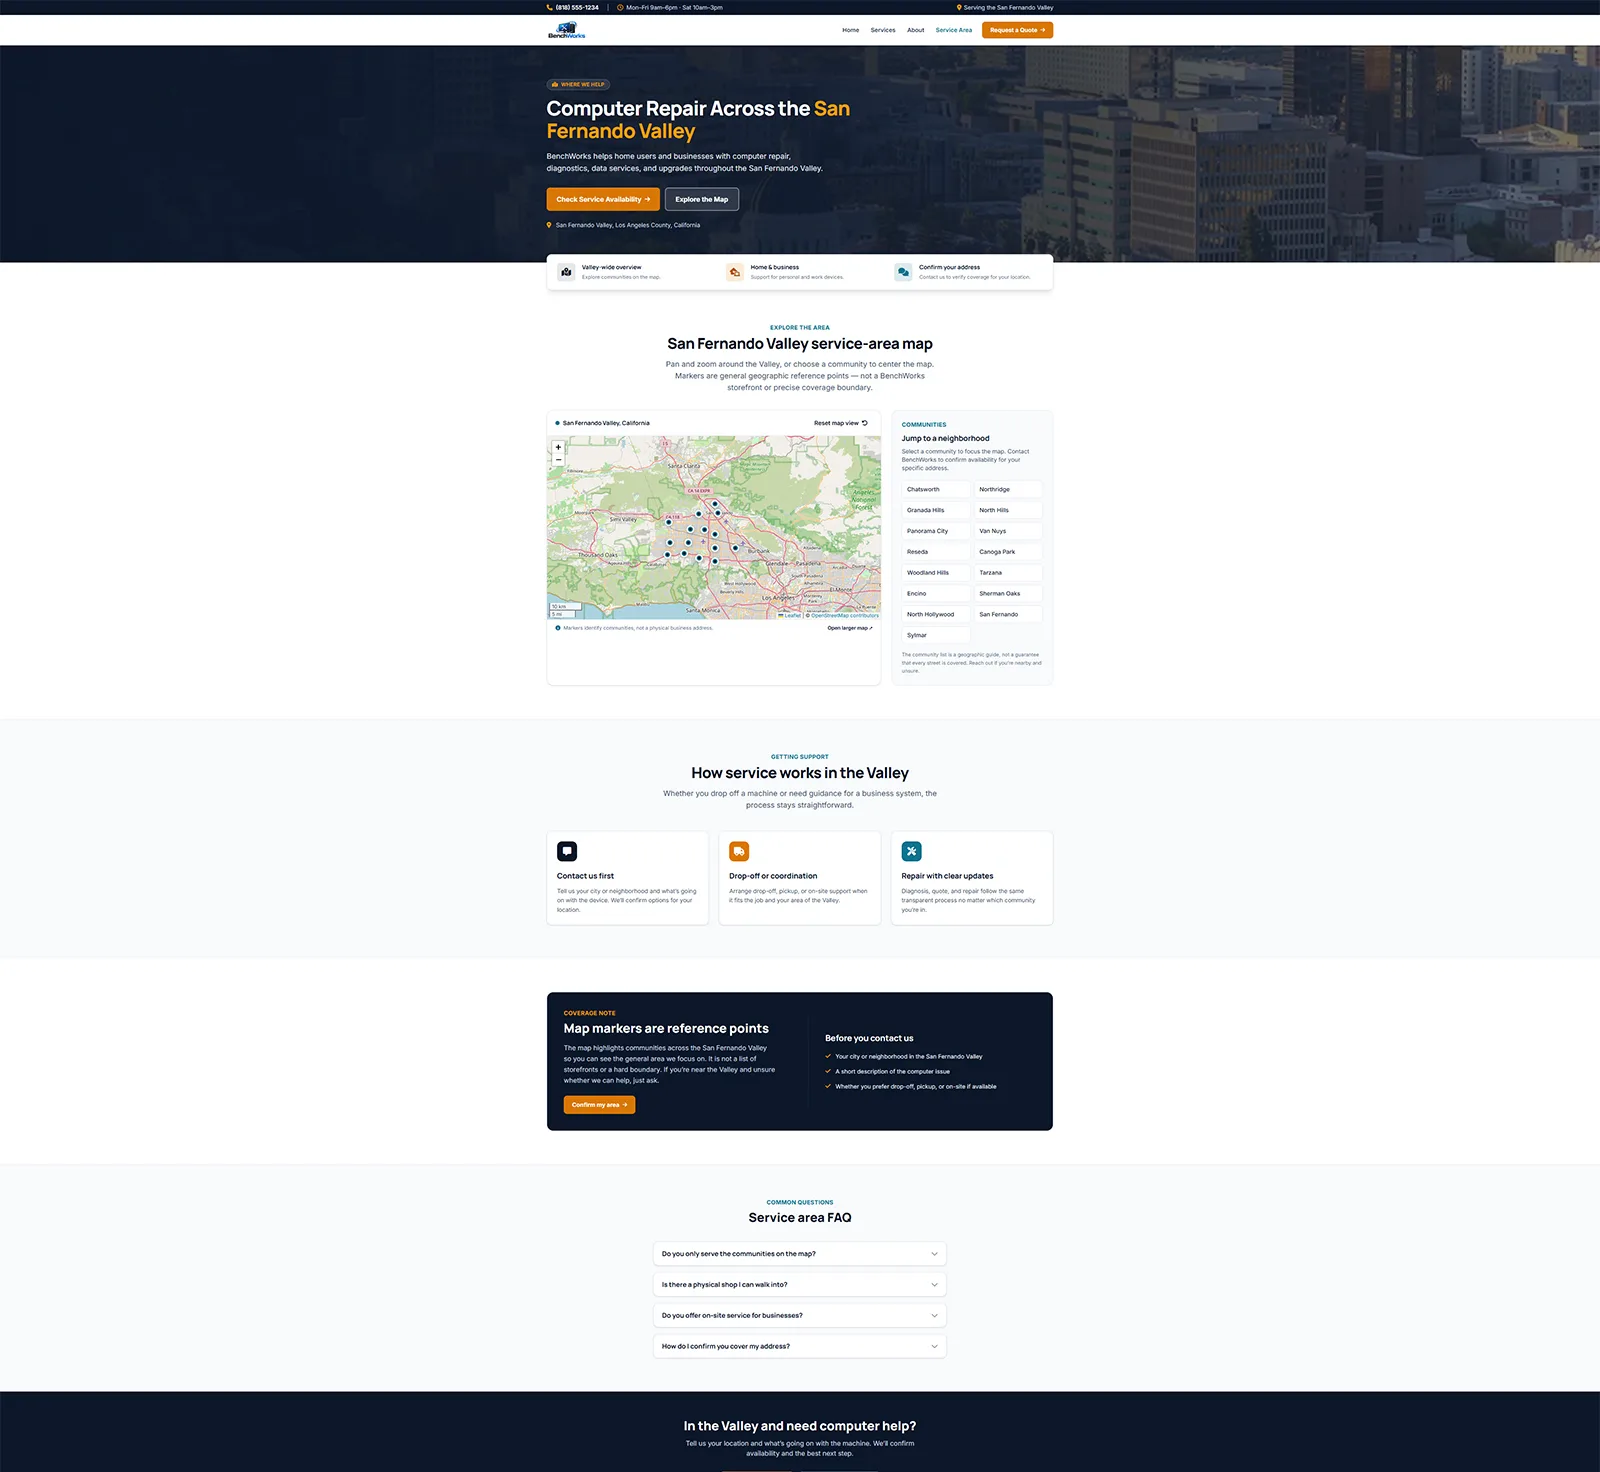The height and width of the screenshot is (1472, 1600).
Task: Jump to Reseda neighborhood
Action: pyautogui.click(x=936, y=552)
